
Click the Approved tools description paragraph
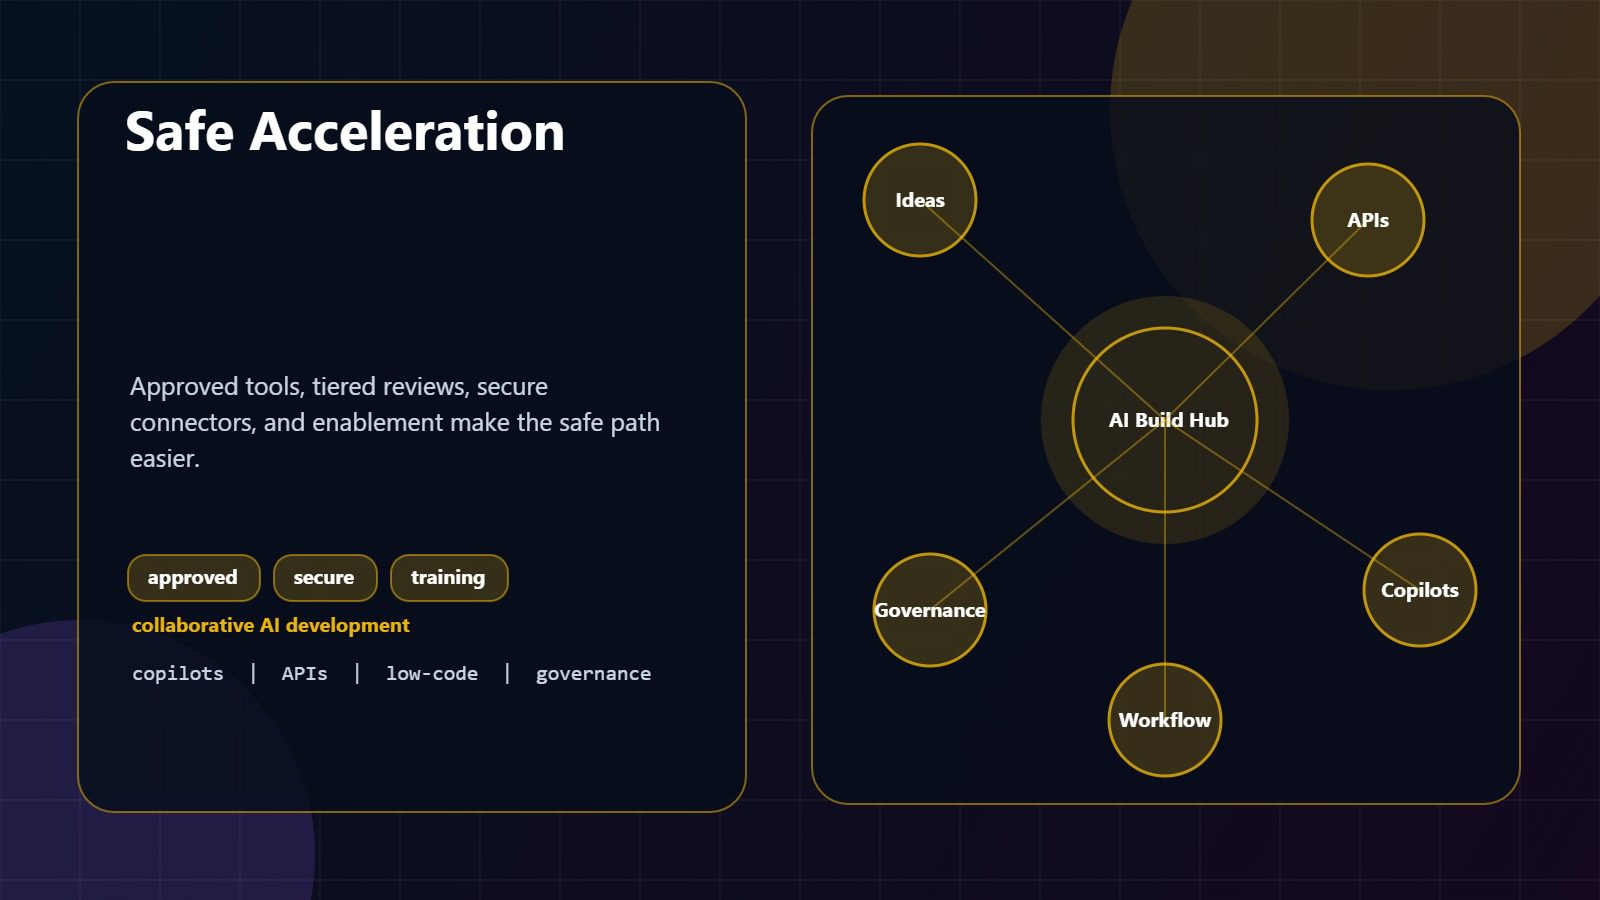pos(395,422)
